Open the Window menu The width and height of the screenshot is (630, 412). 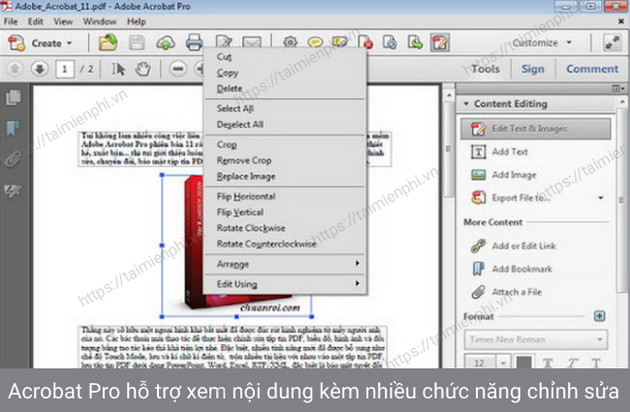pos(100,22)
